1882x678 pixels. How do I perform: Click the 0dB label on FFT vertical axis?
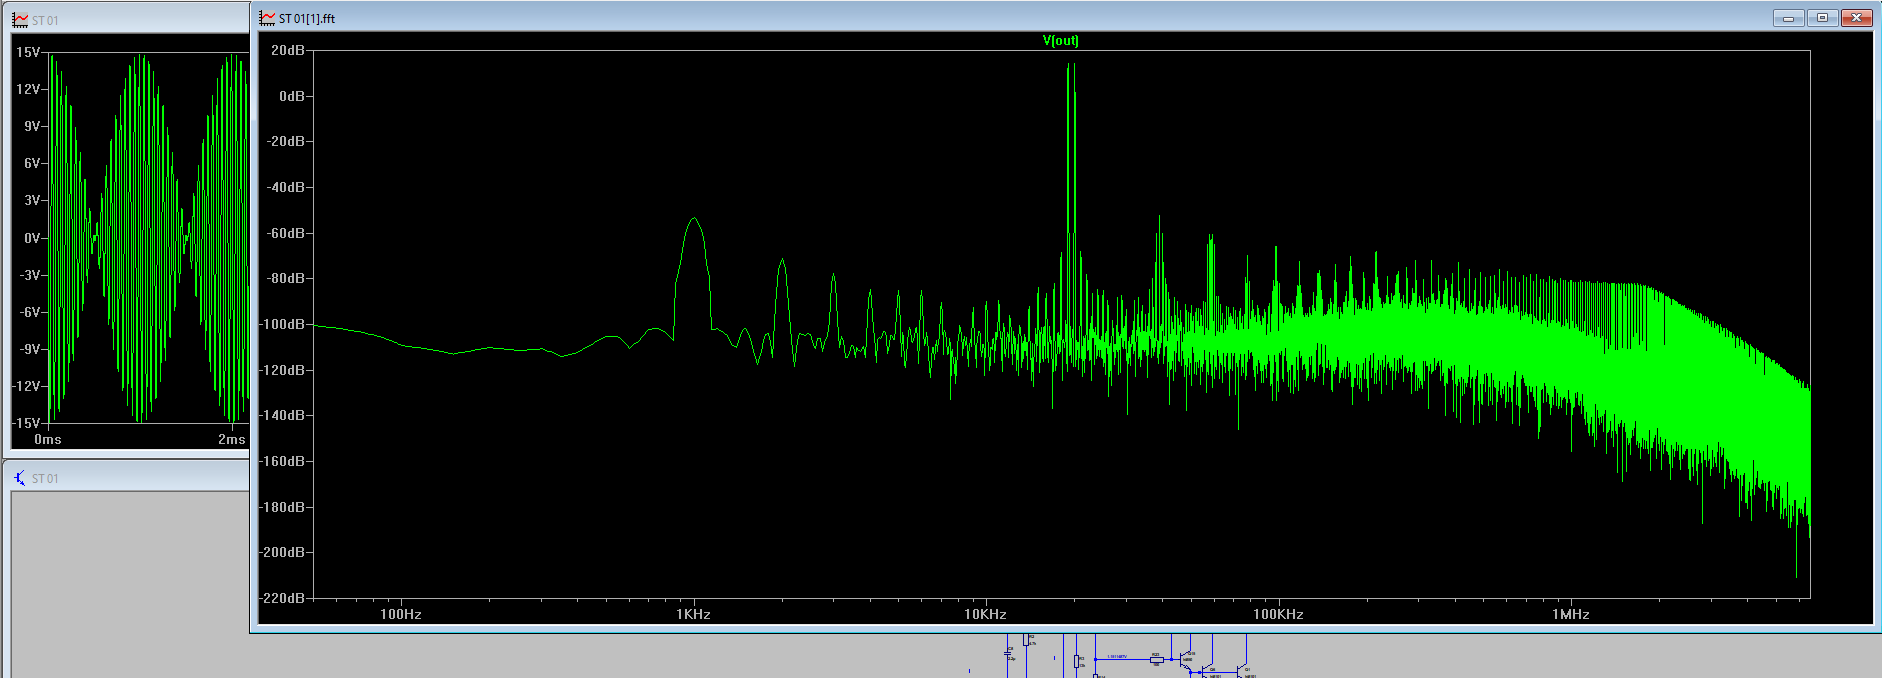tap(292, 96)
